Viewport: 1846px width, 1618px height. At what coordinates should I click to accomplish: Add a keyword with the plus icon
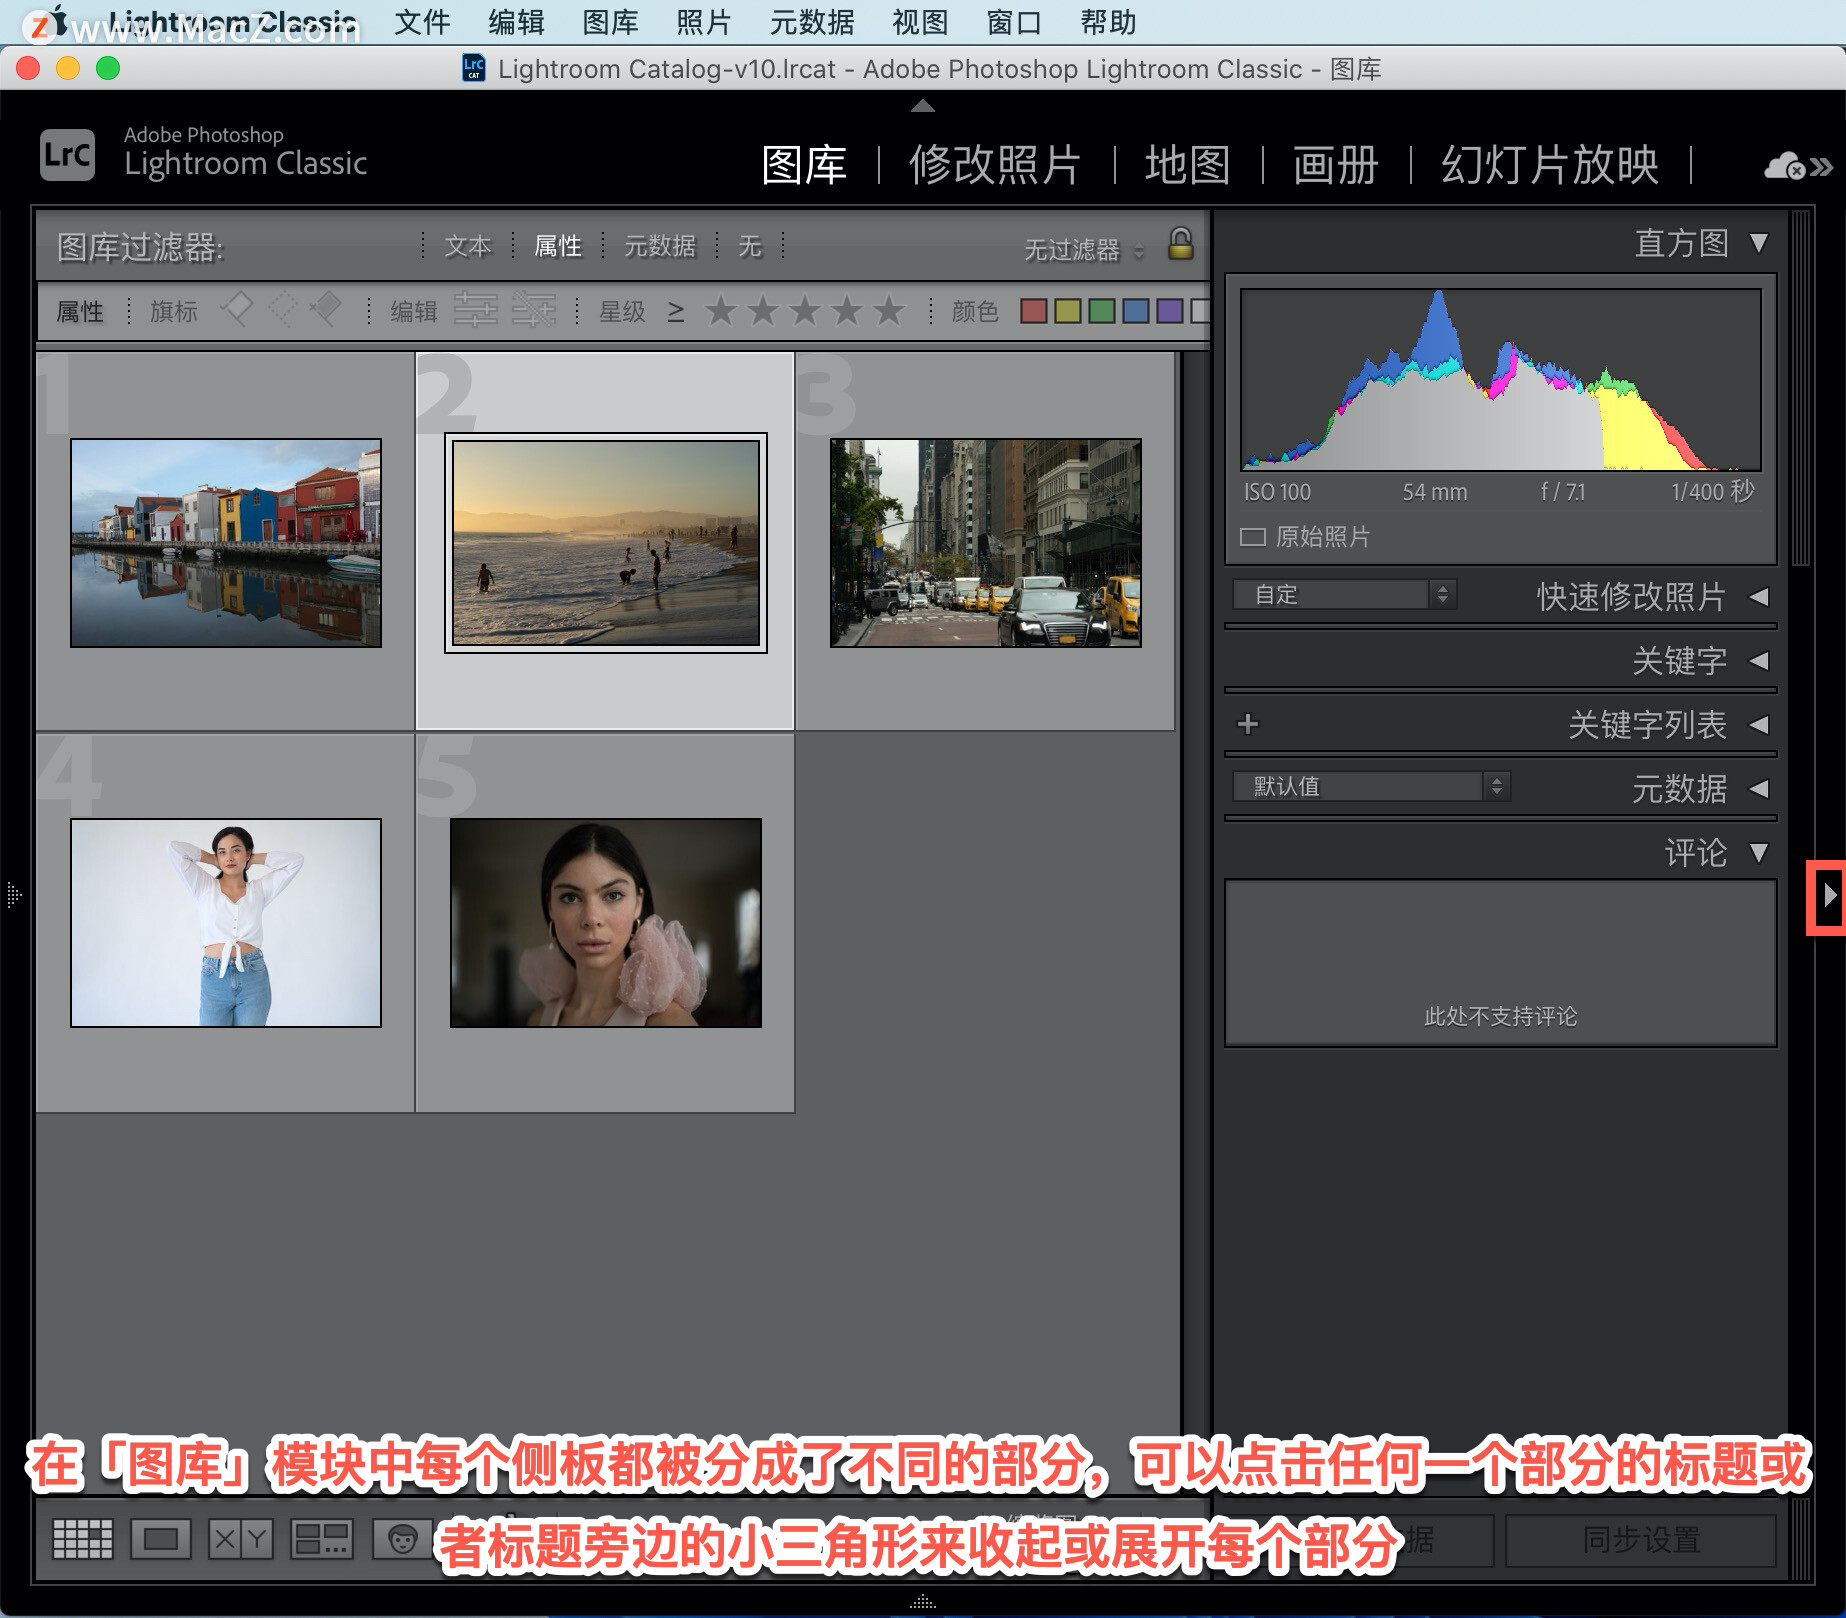[x=1248, y=724]
